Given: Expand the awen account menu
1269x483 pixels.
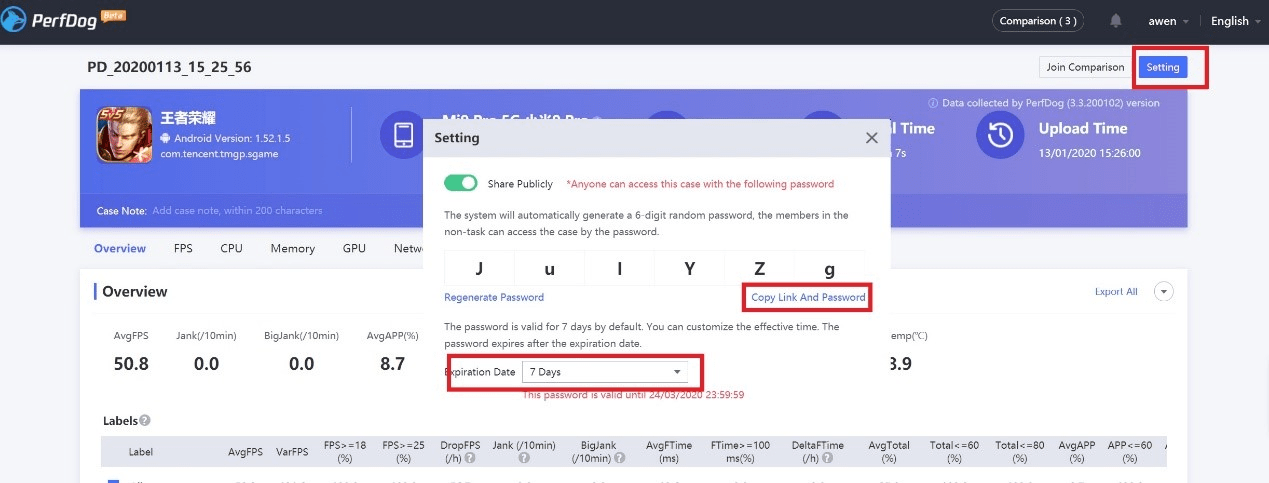Looking at the screenshot, I should point(1169,21).
